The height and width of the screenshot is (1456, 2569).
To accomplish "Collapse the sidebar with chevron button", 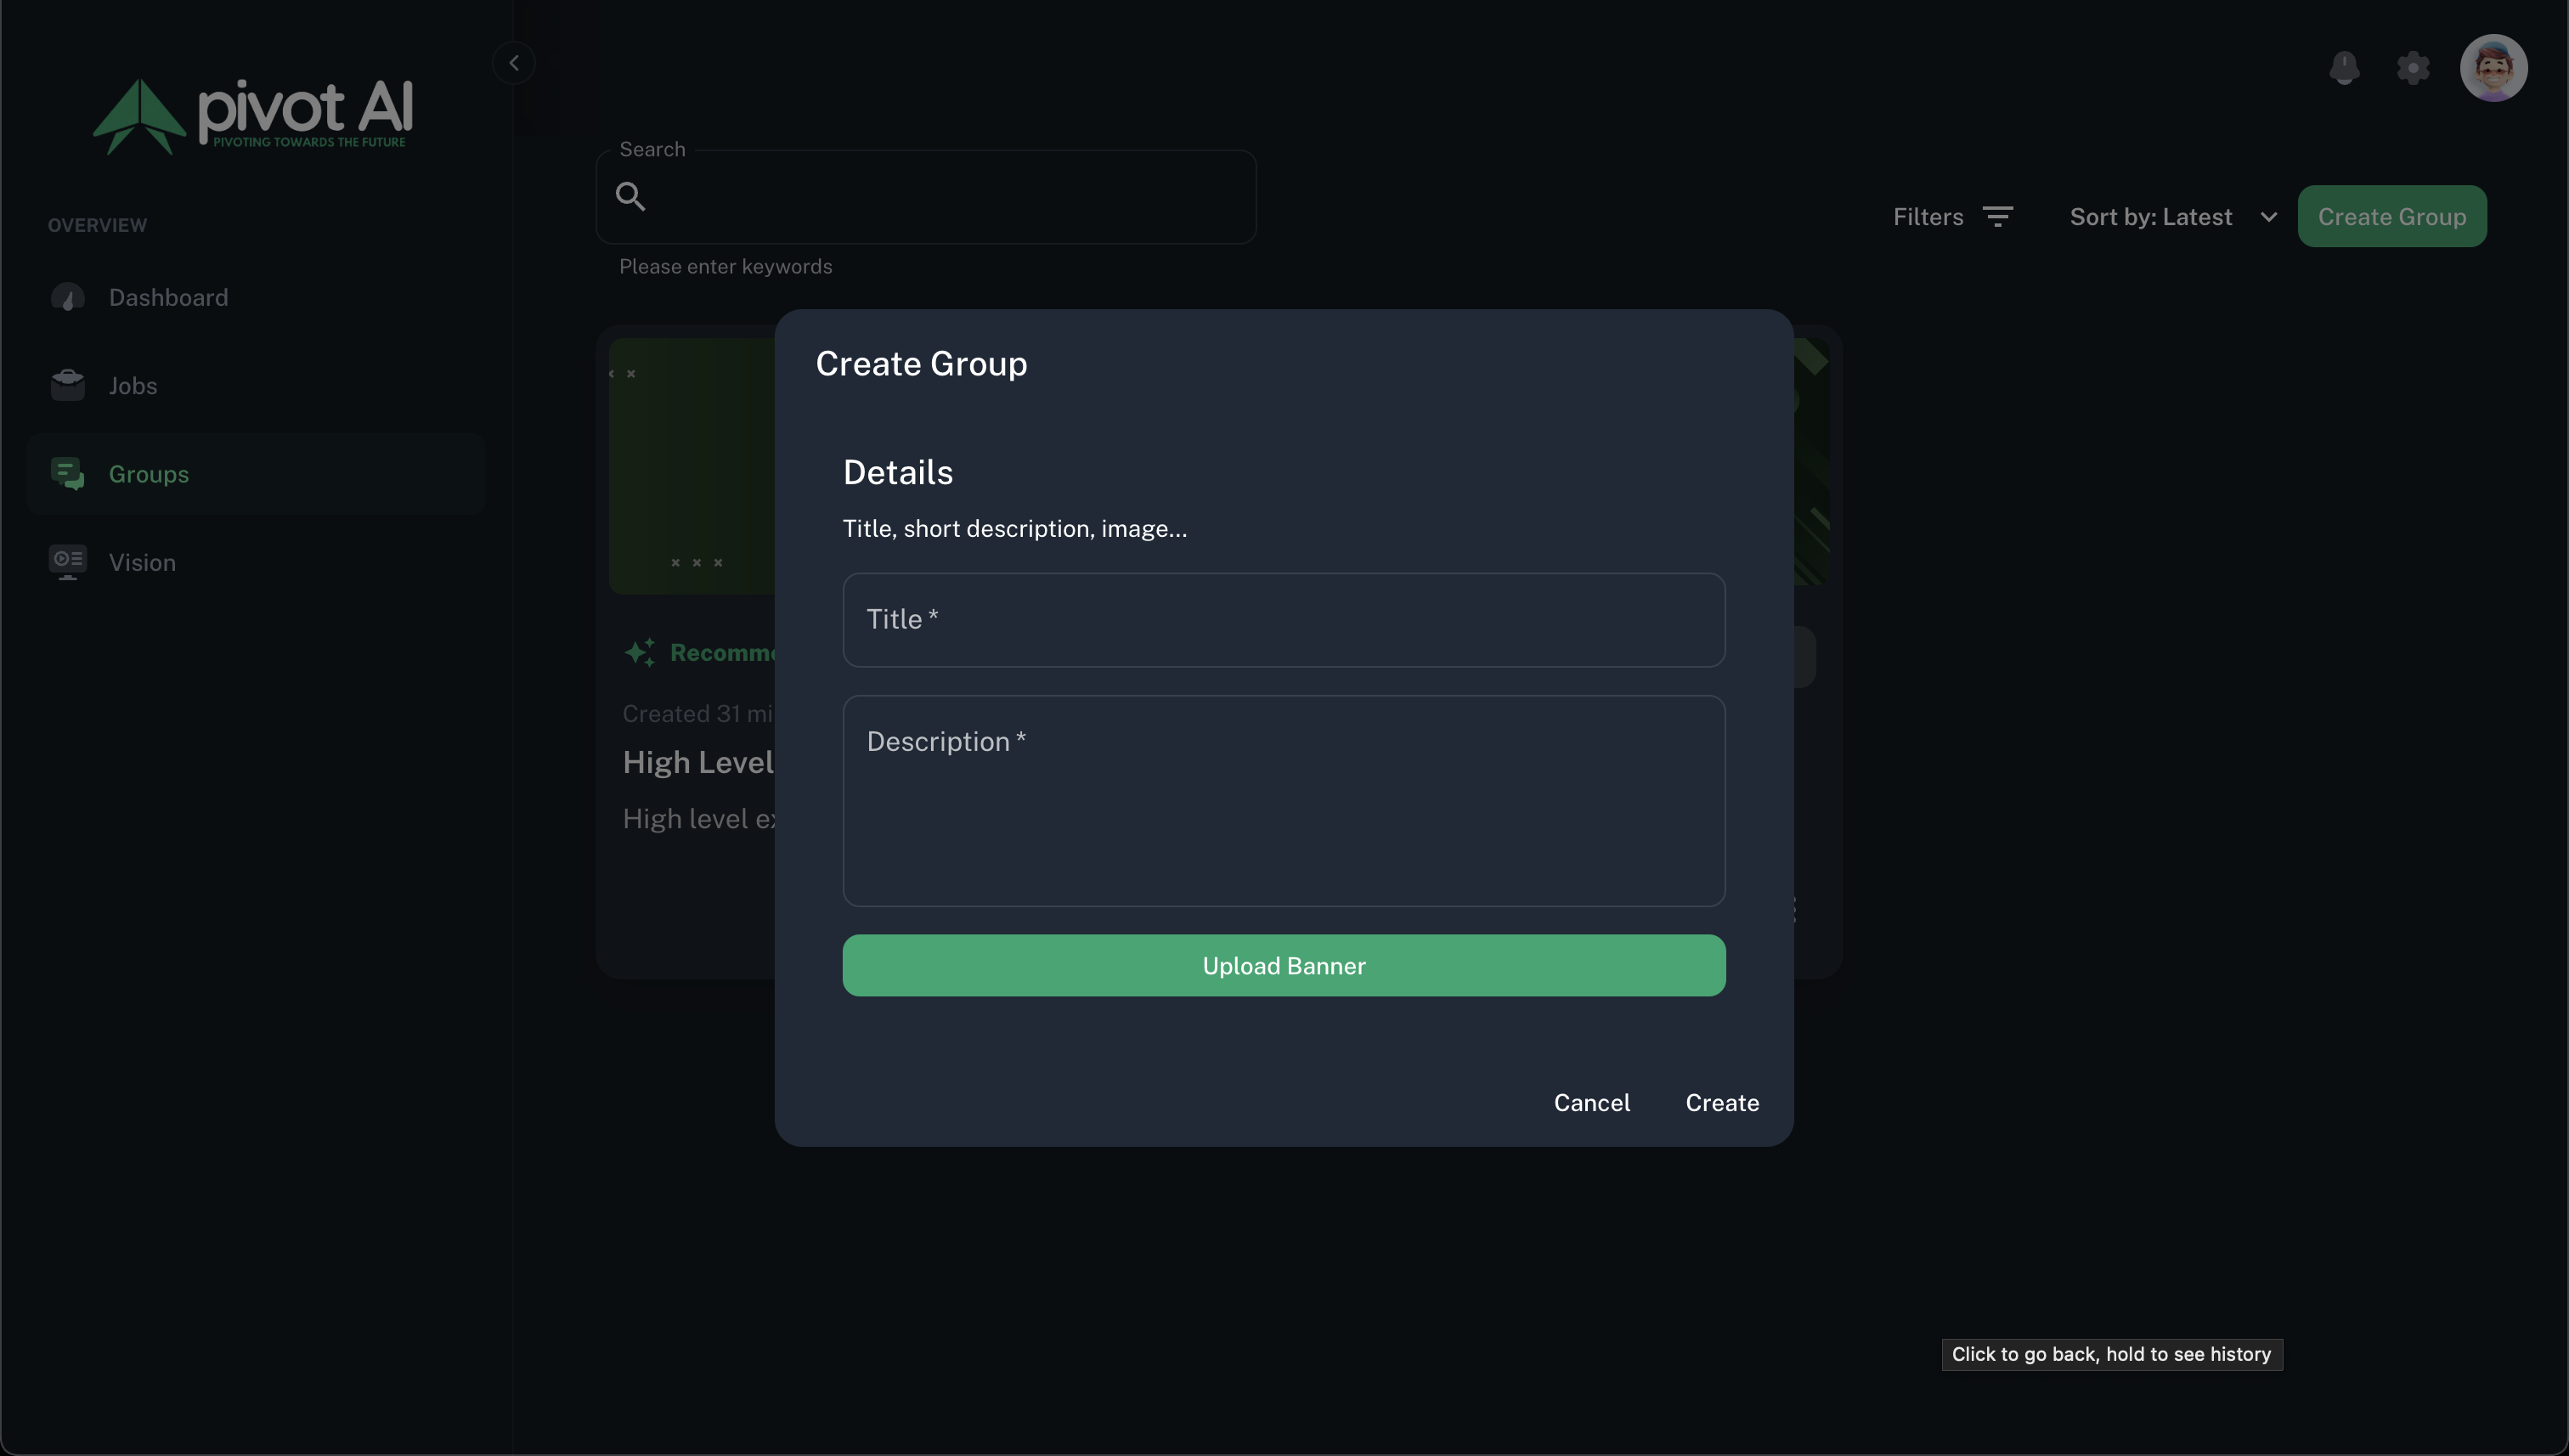I will tap(513, 63).
